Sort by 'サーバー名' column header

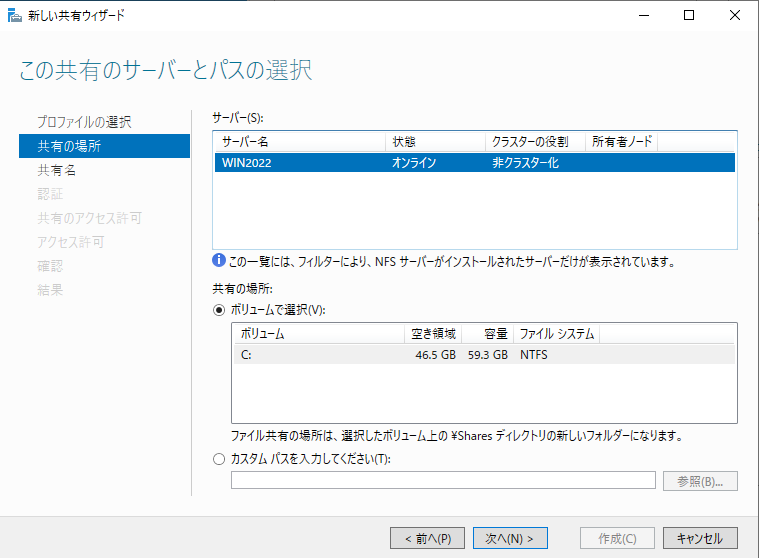300,142
